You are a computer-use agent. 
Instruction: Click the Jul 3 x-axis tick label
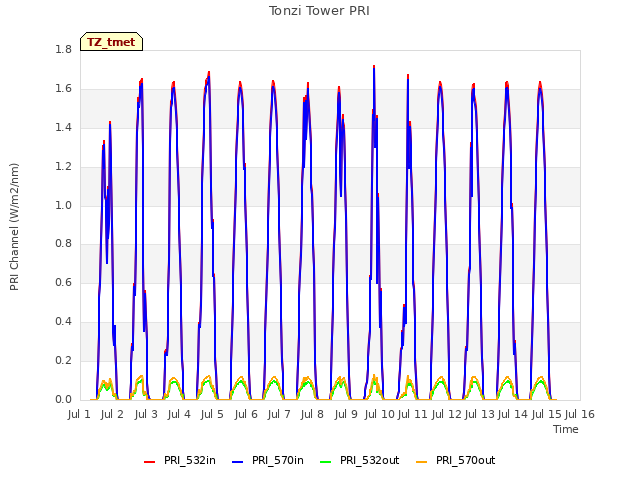[x=146, y=414]
